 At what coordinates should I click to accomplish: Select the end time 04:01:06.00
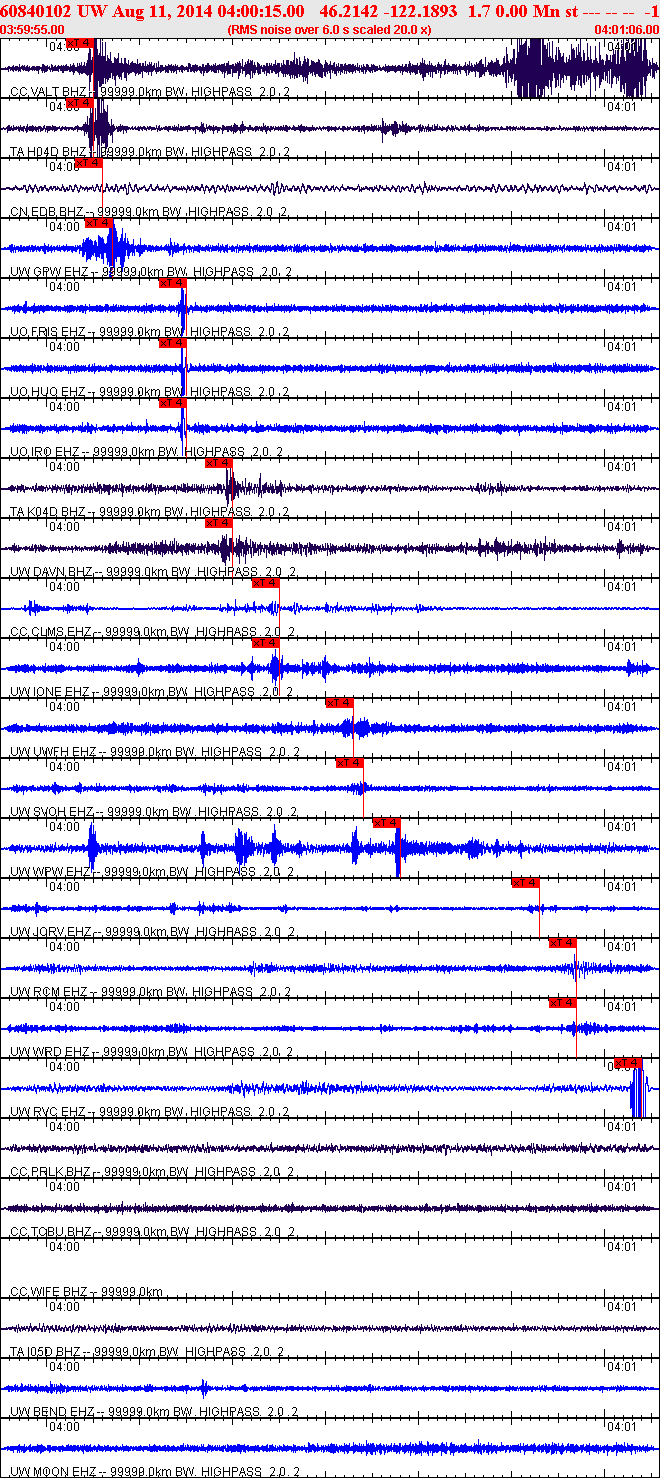[x=627, y=30]
